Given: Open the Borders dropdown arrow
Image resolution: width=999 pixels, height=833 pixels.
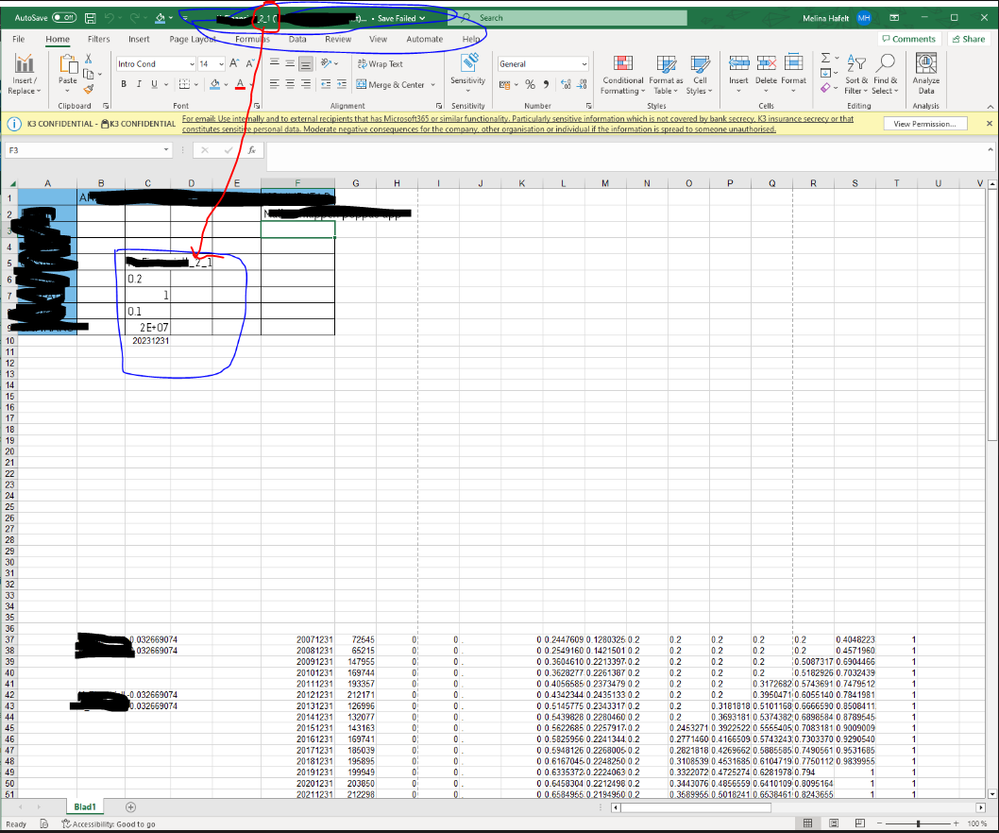Looking at the screenshot, I should pos(196,85).
